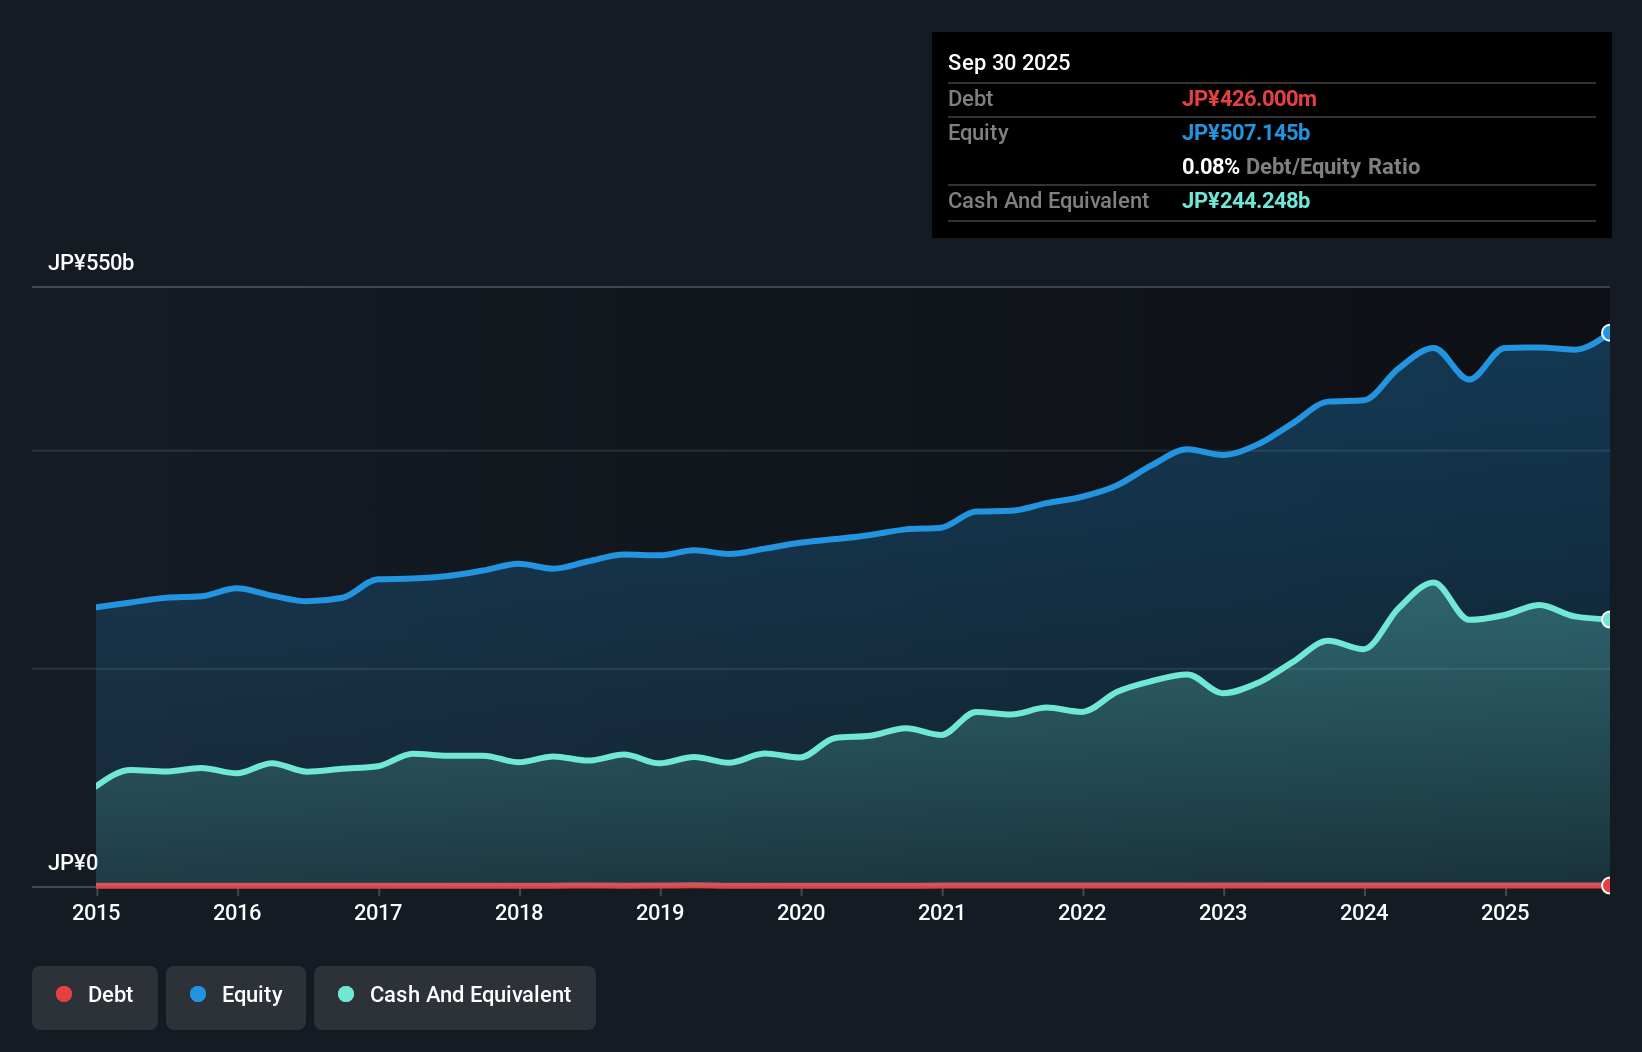Screen dimensions: 1642x1052
Task: Select the 2015 label on the x-axis
Action: tap(95, 912)
